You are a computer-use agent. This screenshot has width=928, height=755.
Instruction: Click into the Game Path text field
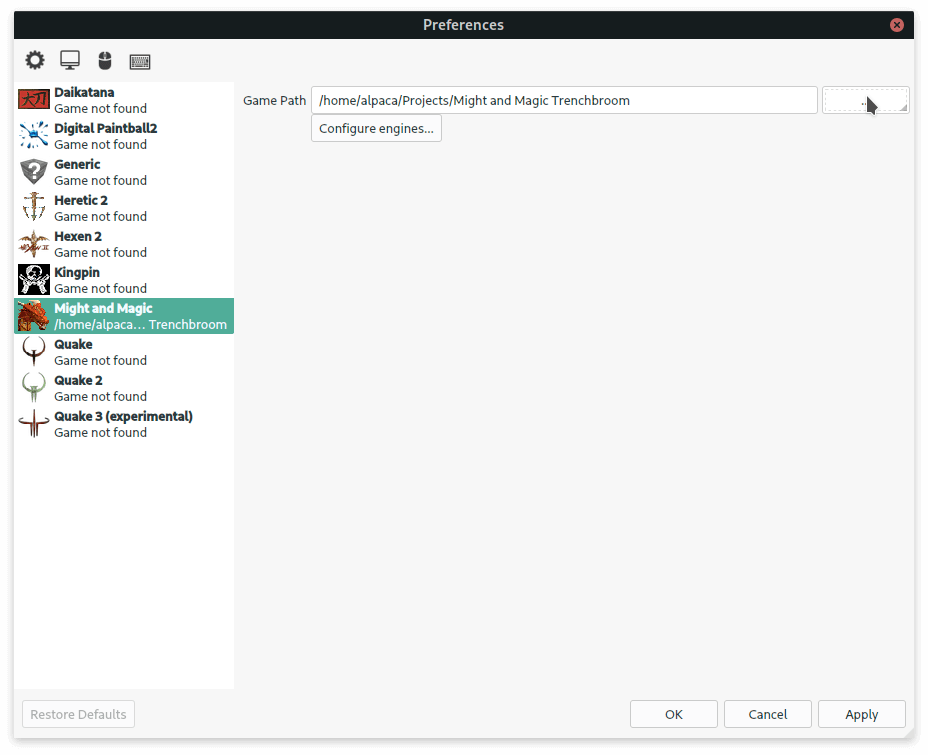point(564,100)
